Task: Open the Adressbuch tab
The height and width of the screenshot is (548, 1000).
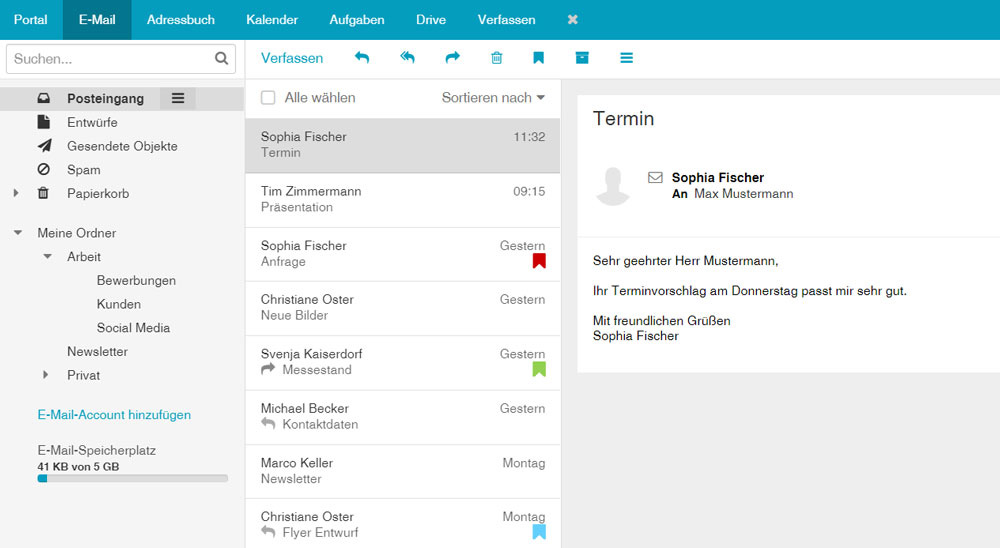Action: click(180, 20)
